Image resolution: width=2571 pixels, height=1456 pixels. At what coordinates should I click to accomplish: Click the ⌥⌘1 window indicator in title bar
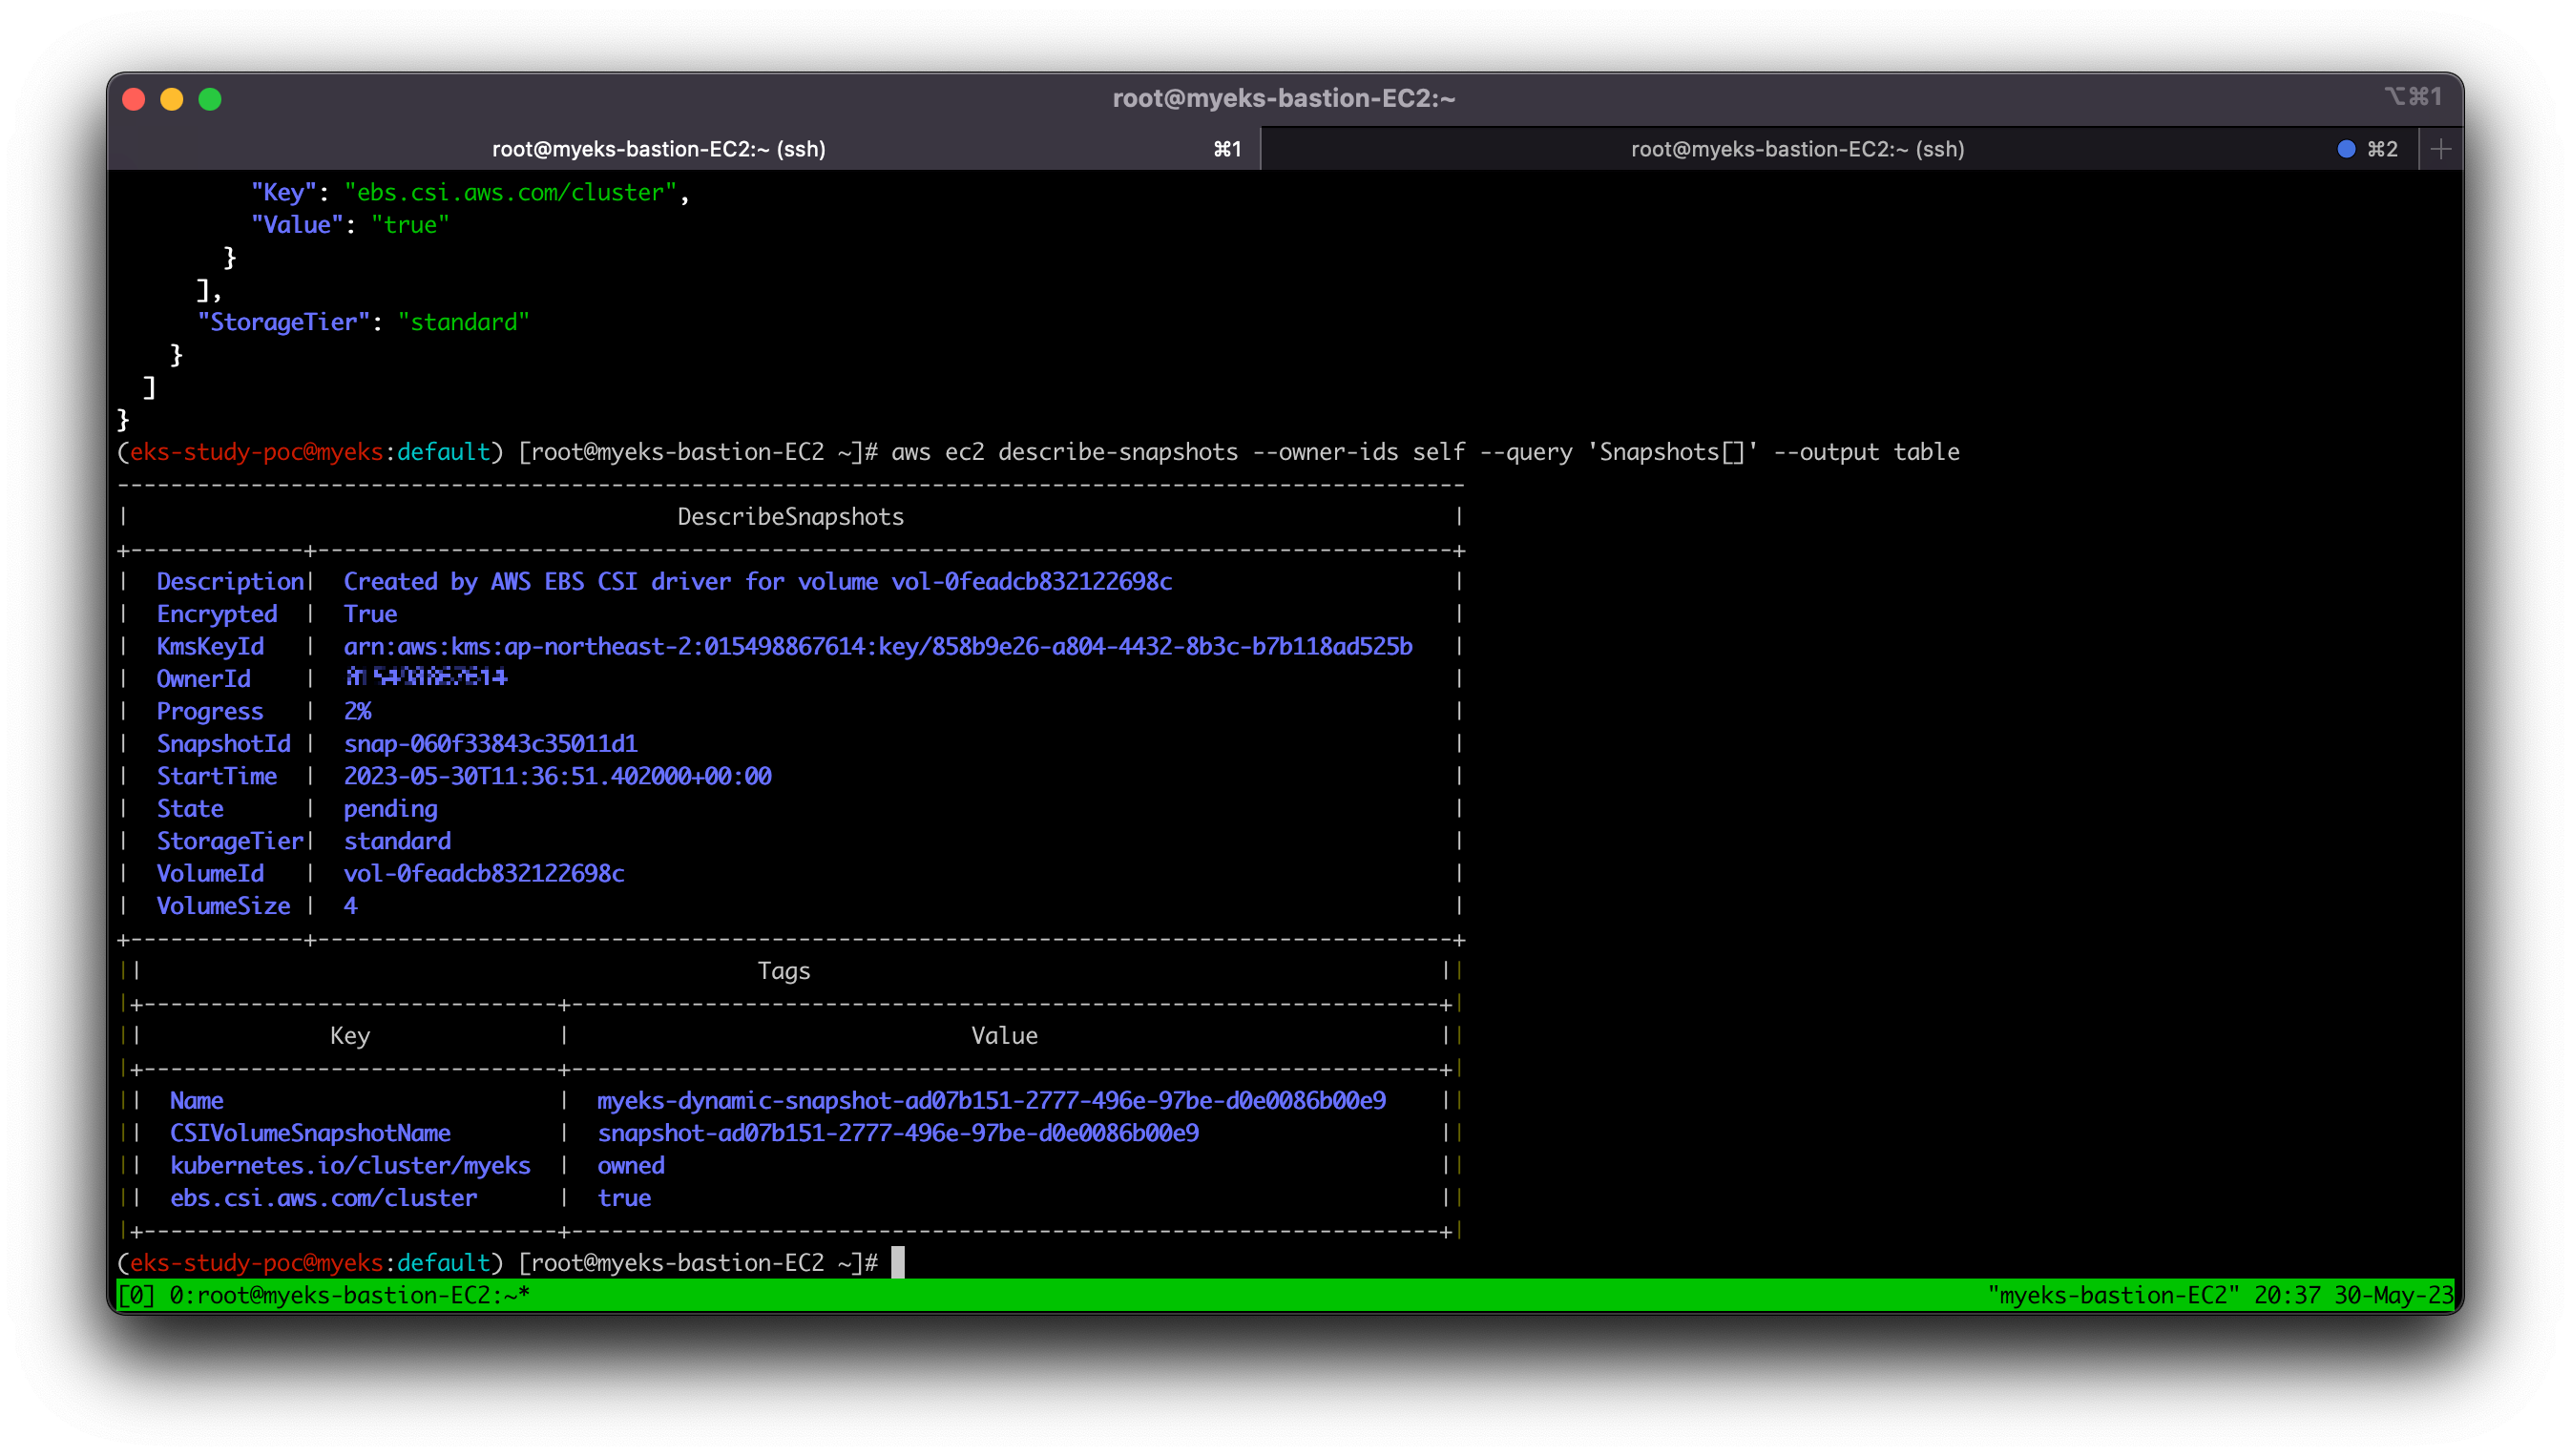coord(2413,97)
